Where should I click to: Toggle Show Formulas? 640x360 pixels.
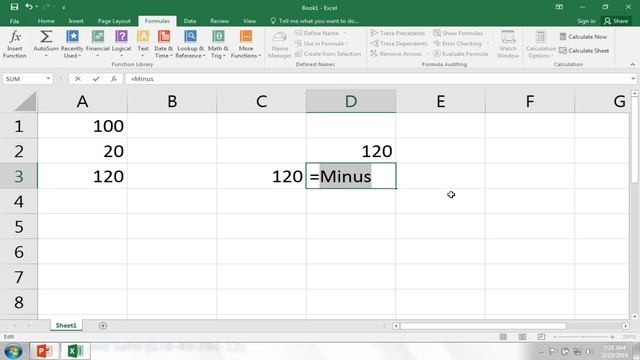[458, 33]
